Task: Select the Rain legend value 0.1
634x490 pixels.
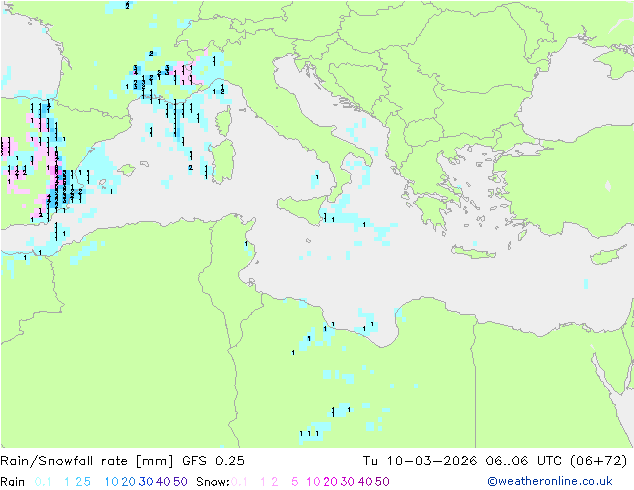Action: coord(43,482)
